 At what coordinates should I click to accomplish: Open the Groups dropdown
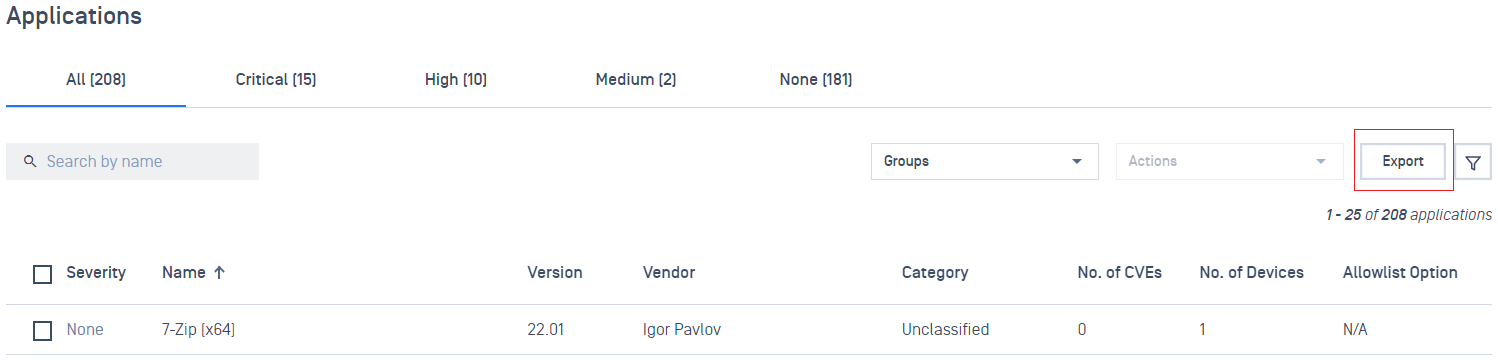coord(985,161)
